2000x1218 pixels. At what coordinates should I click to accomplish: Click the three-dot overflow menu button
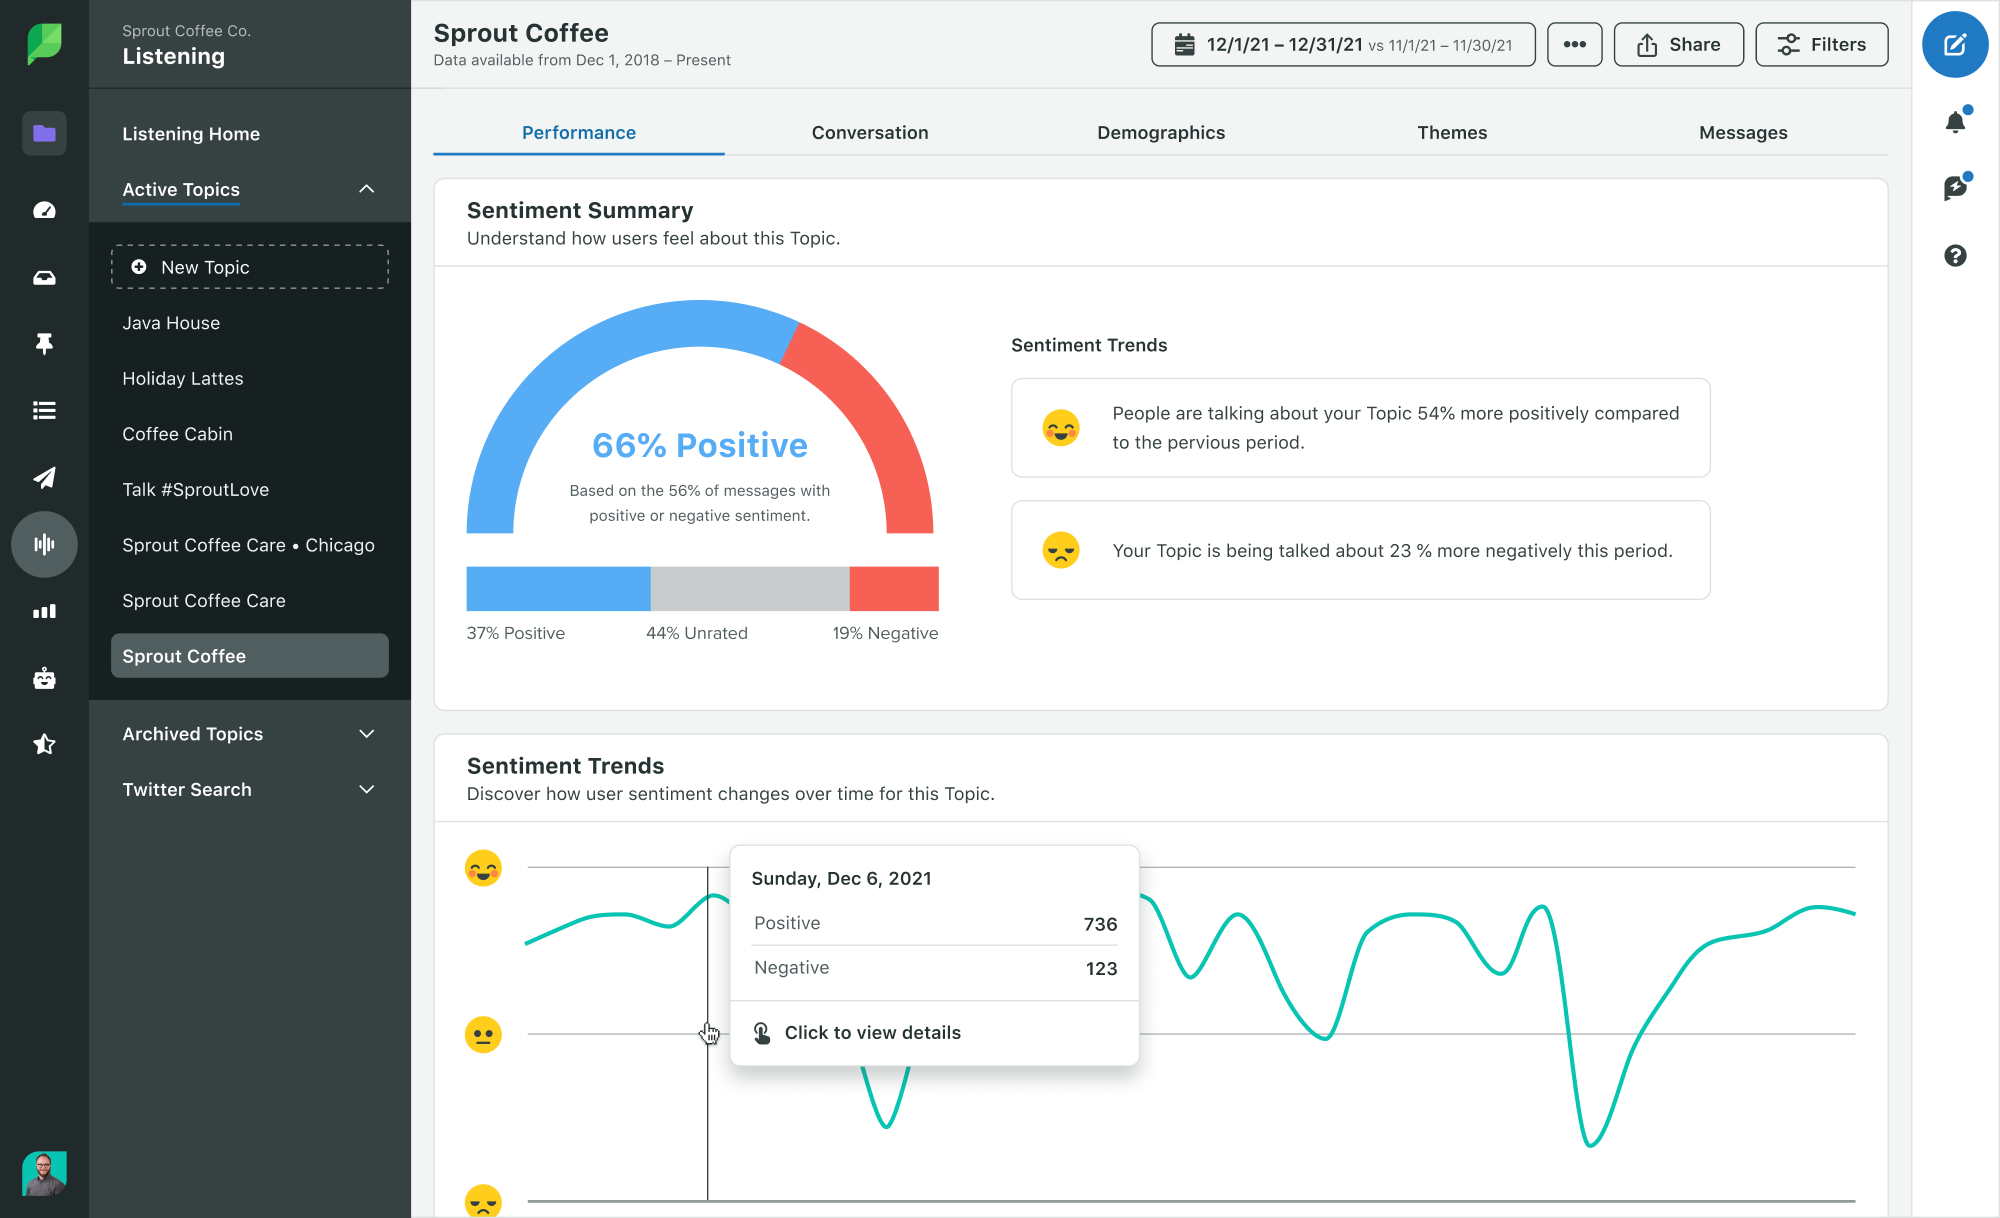1574,44
